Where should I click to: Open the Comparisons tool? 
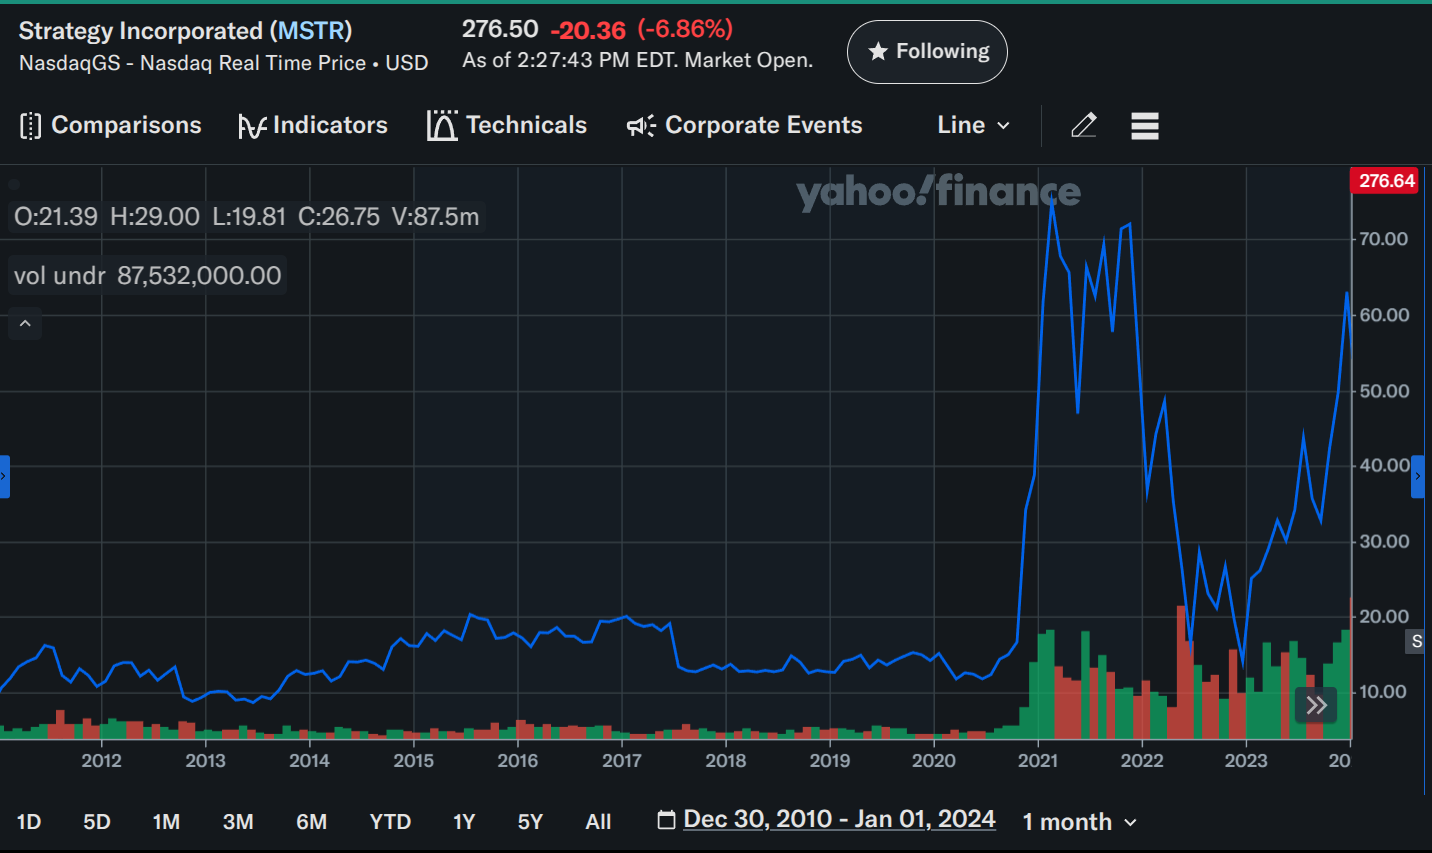[110, 125]
